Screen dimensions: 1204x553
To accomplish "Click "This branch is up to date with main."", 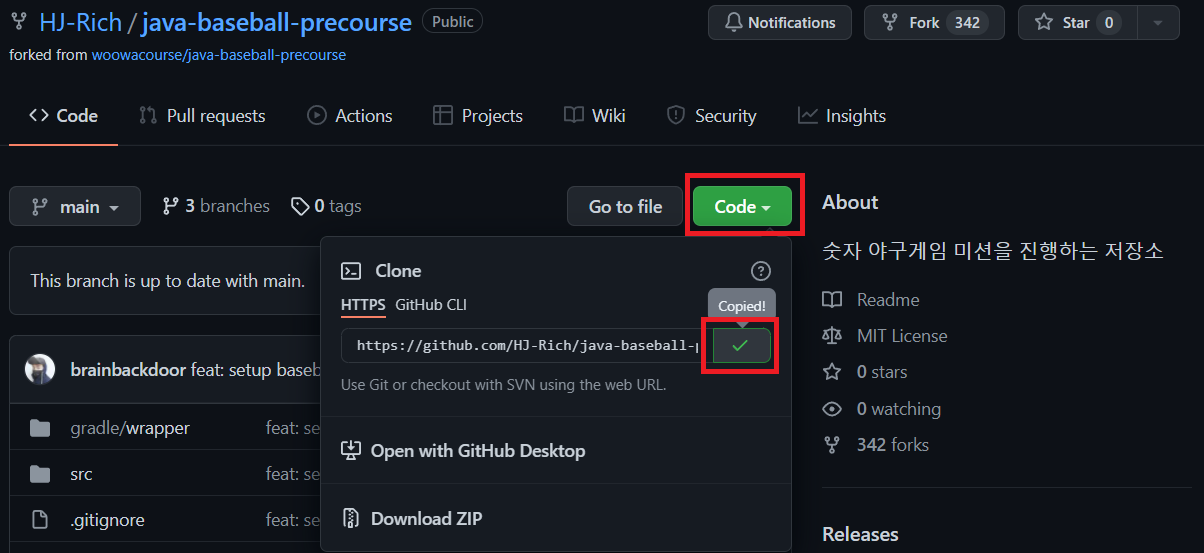I will 167,281.
